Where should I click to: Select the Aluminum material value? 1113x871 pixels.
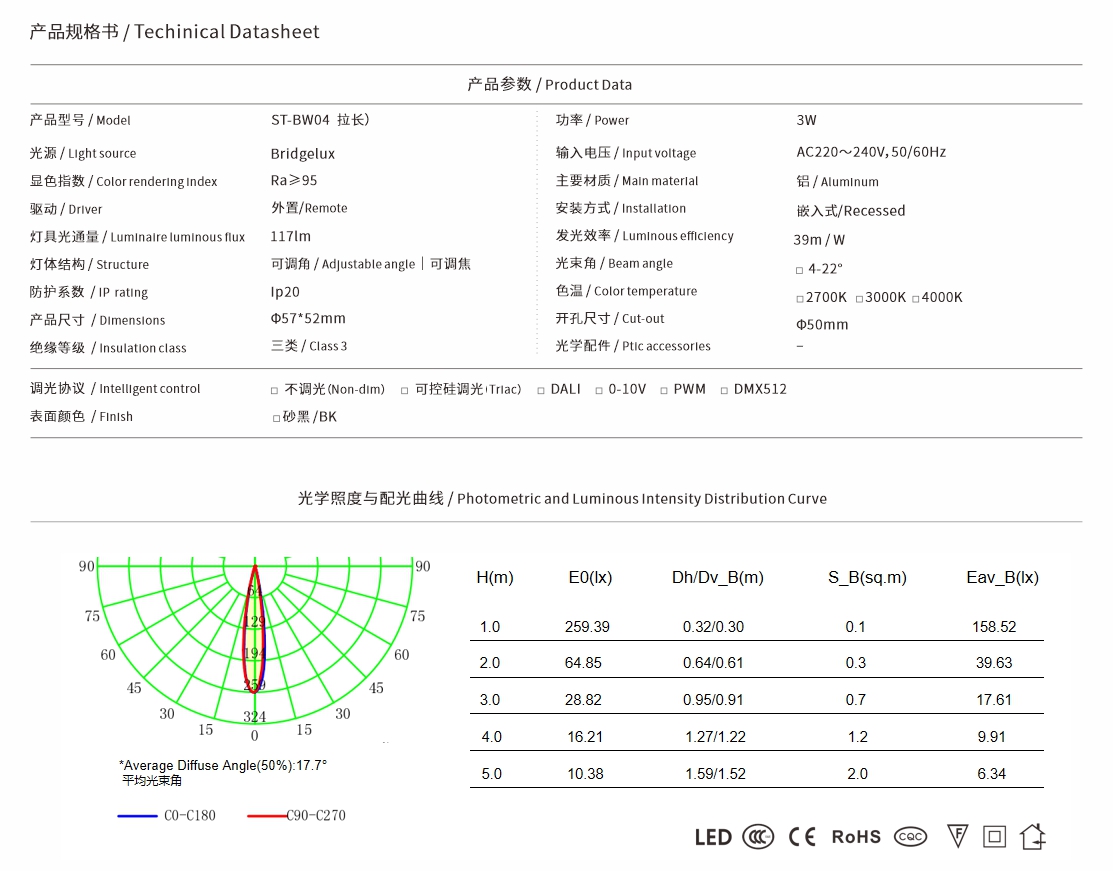click(838, 182)
